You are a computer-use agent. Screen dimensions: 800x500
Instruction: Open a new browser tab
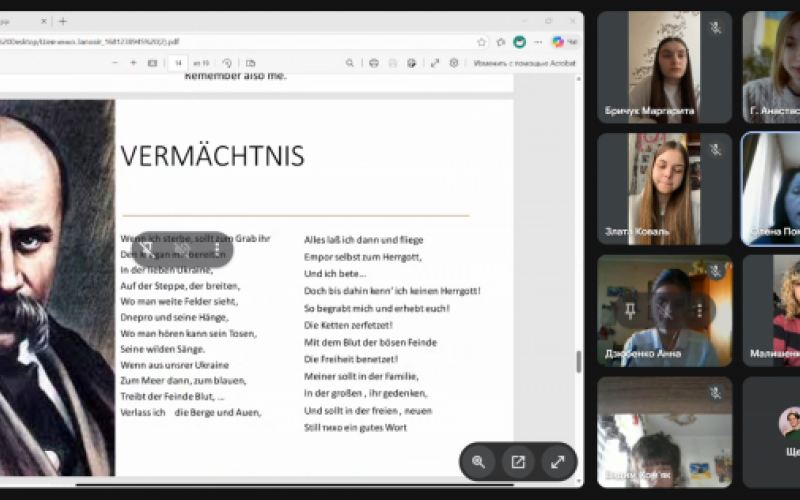[63, 21]
